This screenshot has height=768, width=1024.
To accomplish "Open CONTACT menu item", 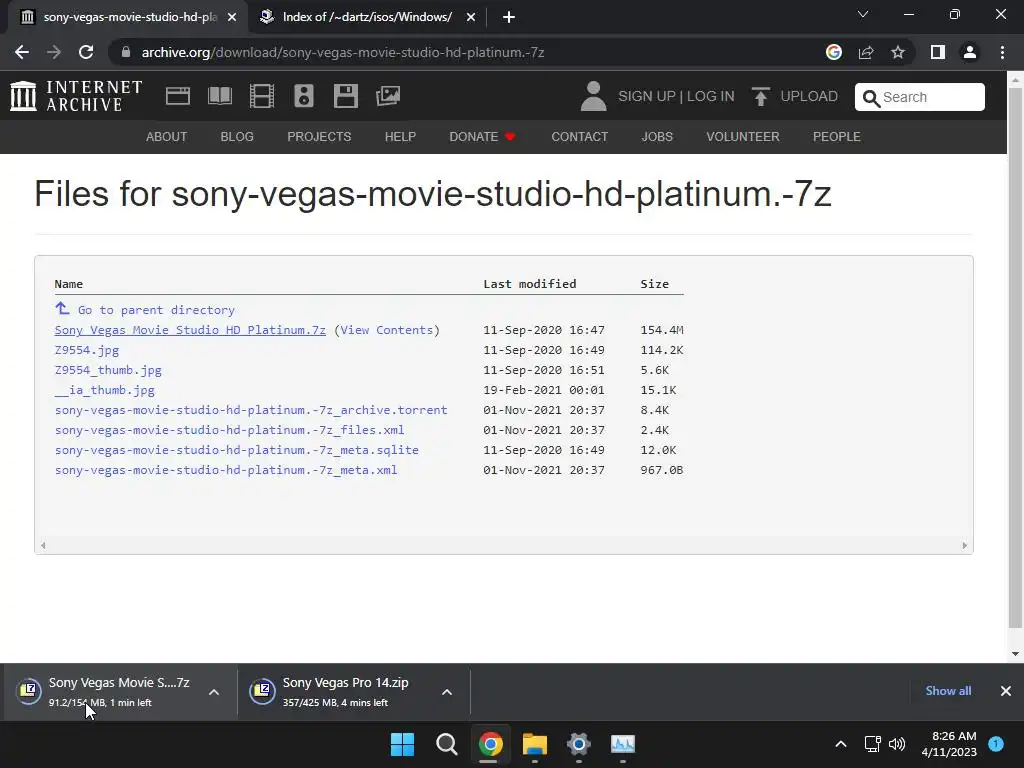I will click(x=580, y=136).
